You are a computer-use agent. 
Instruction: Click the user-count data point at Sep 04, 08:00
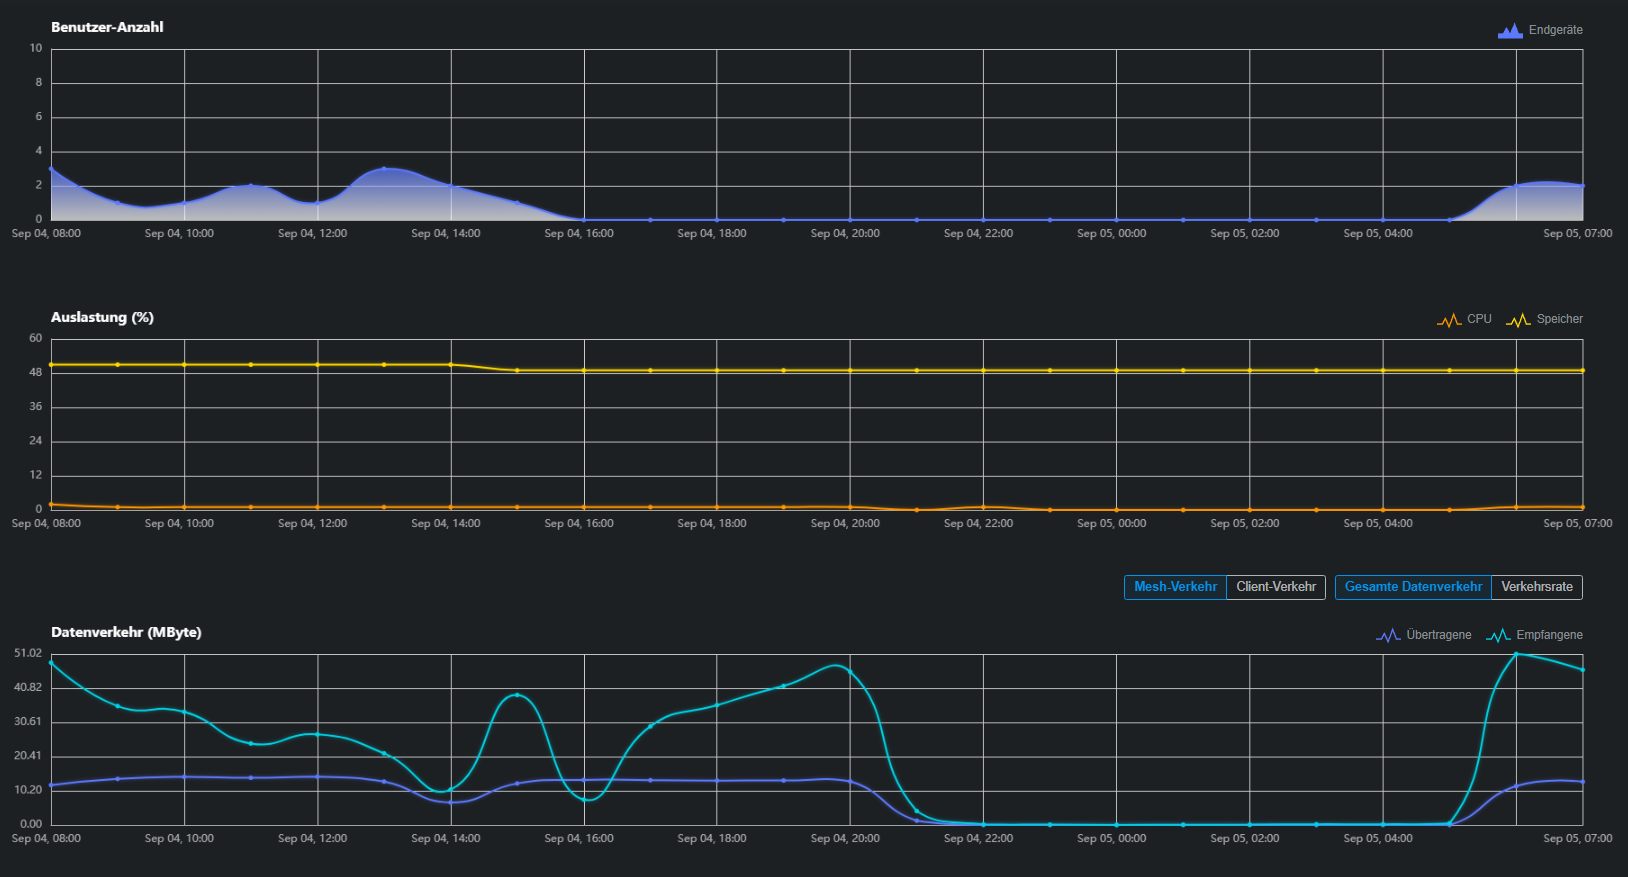tap(51, 169)
